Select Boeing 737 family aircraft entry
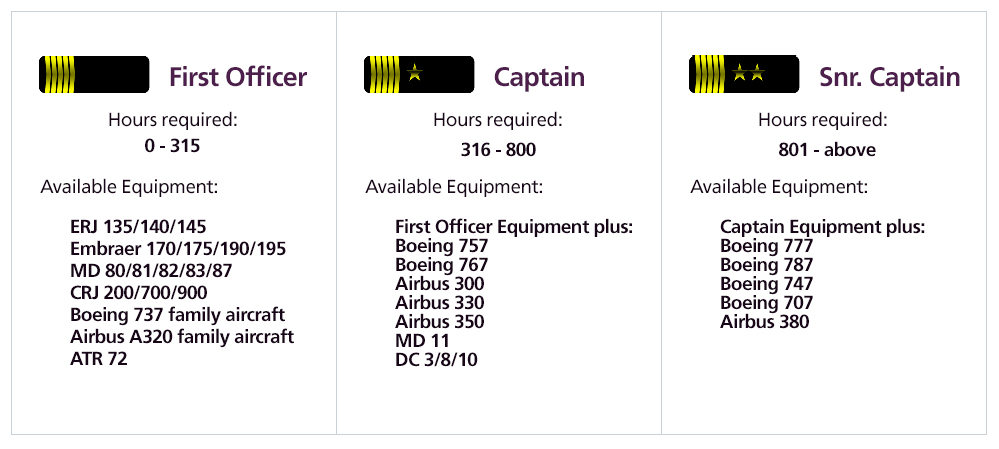999x449 pixels. [x=177, y=315]
